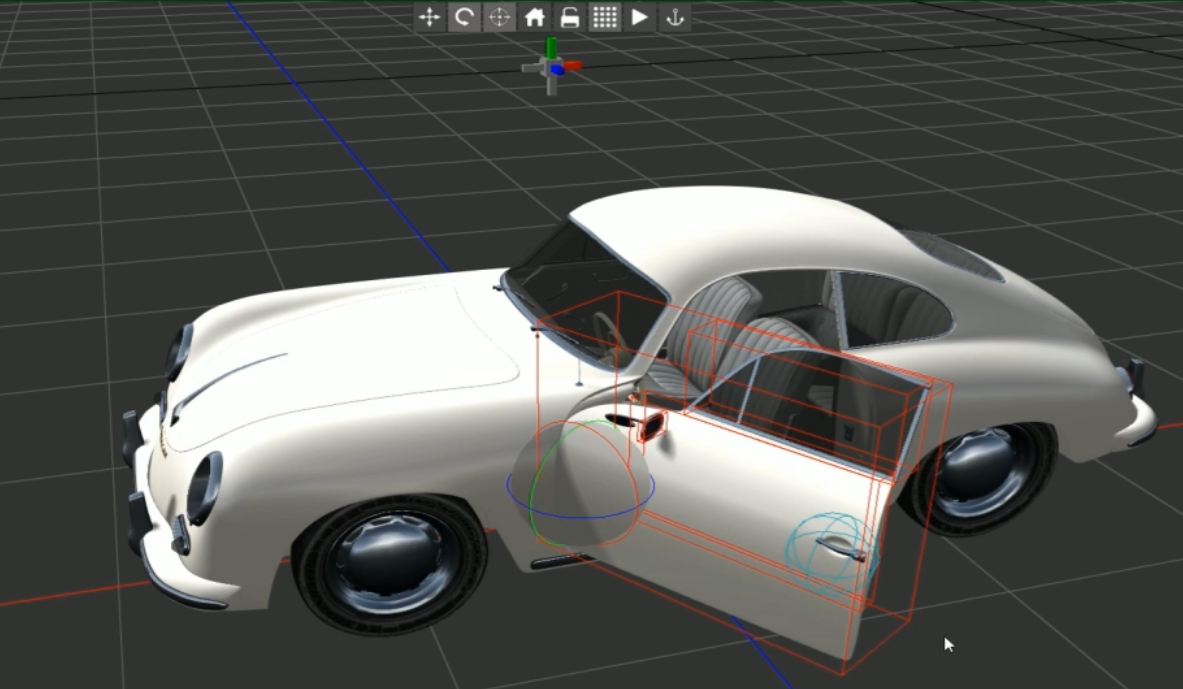Select the car's front wheel

[390, 564]
